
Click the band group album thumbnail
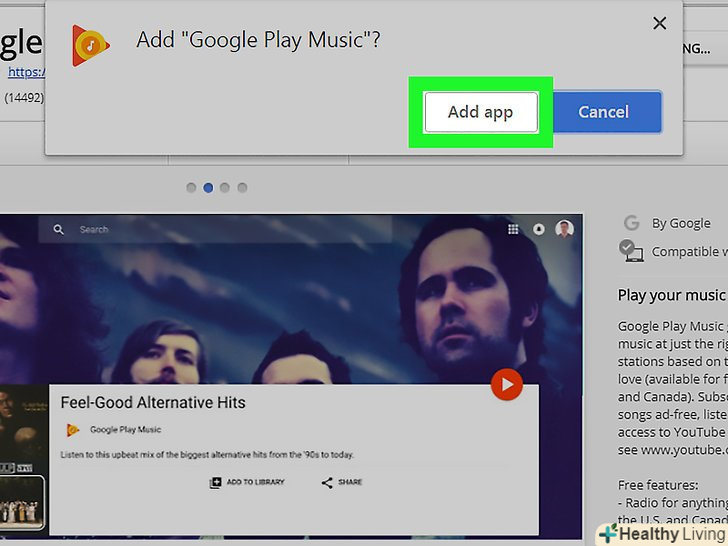[22, 502]
